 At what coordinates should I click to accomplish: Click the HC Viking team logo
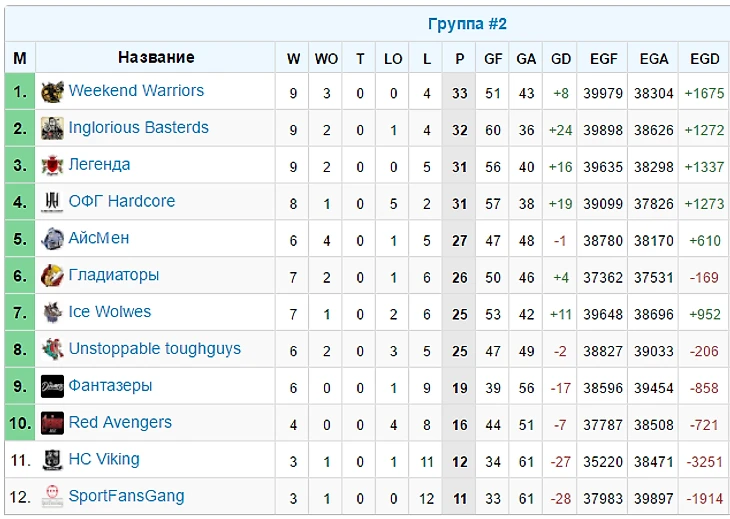pos(52,460)
